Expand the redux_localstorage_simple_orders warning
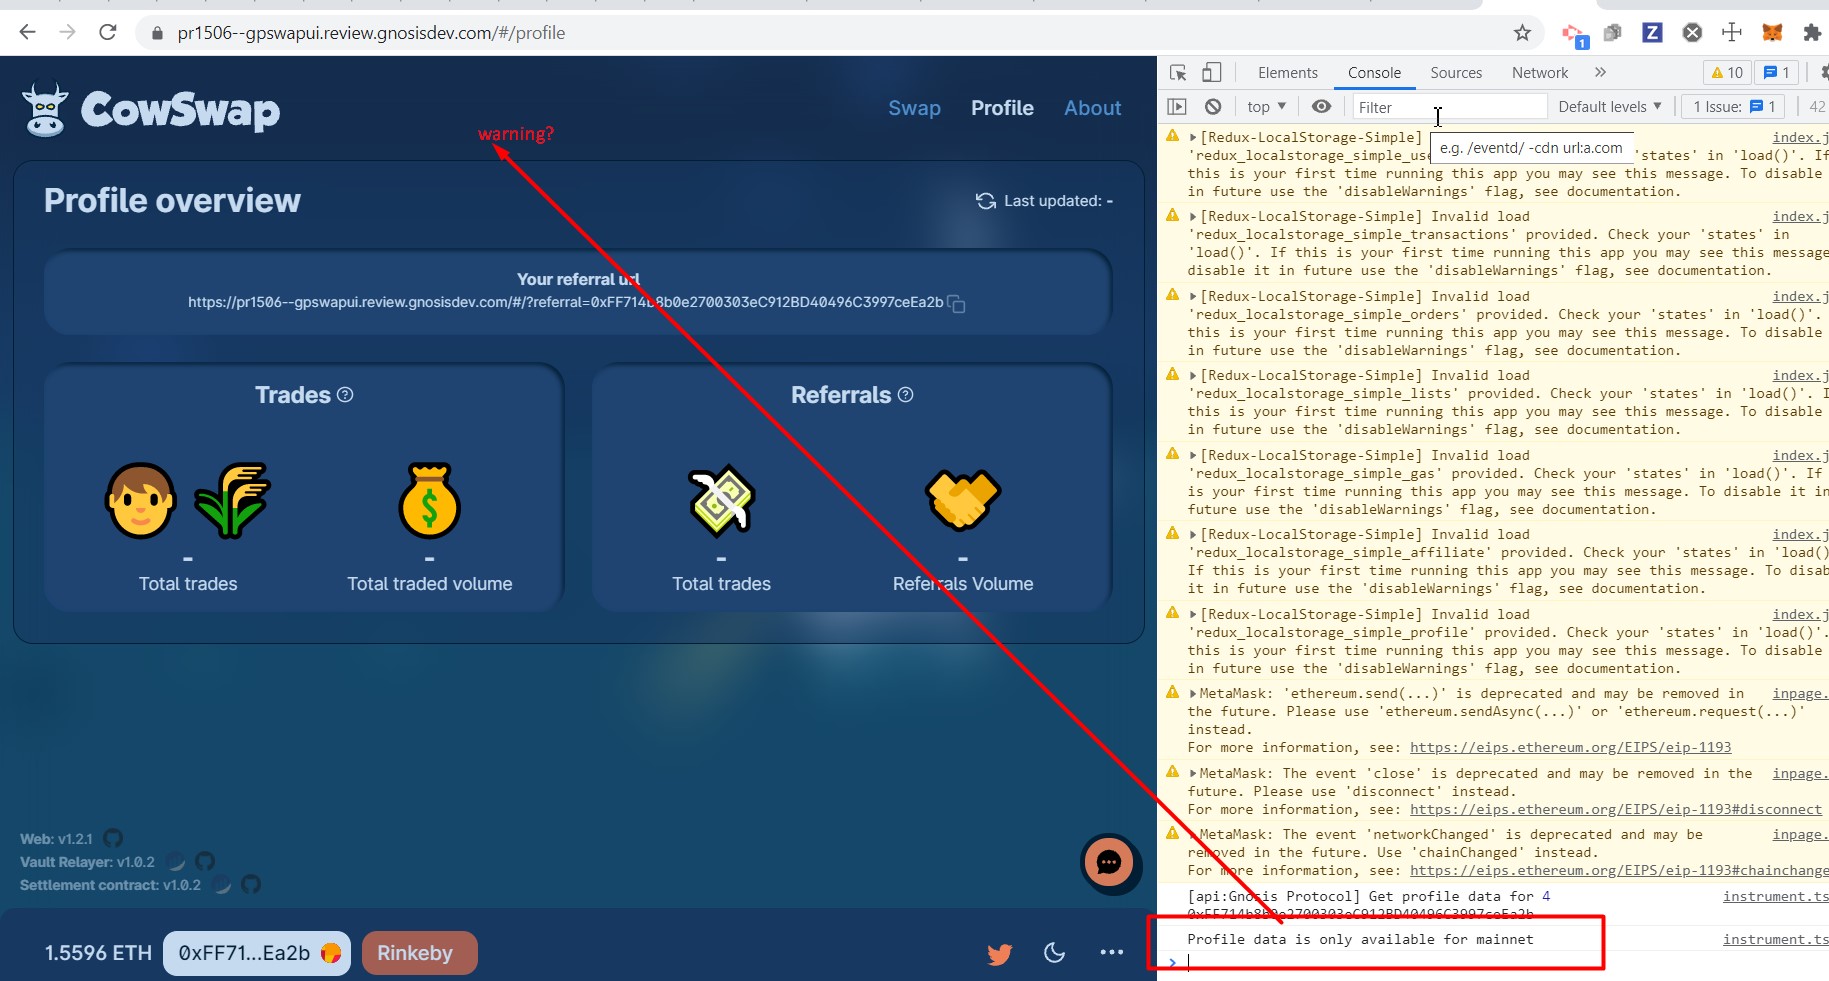Screen dimensions: 1829x981 [x=1193, y=297]
